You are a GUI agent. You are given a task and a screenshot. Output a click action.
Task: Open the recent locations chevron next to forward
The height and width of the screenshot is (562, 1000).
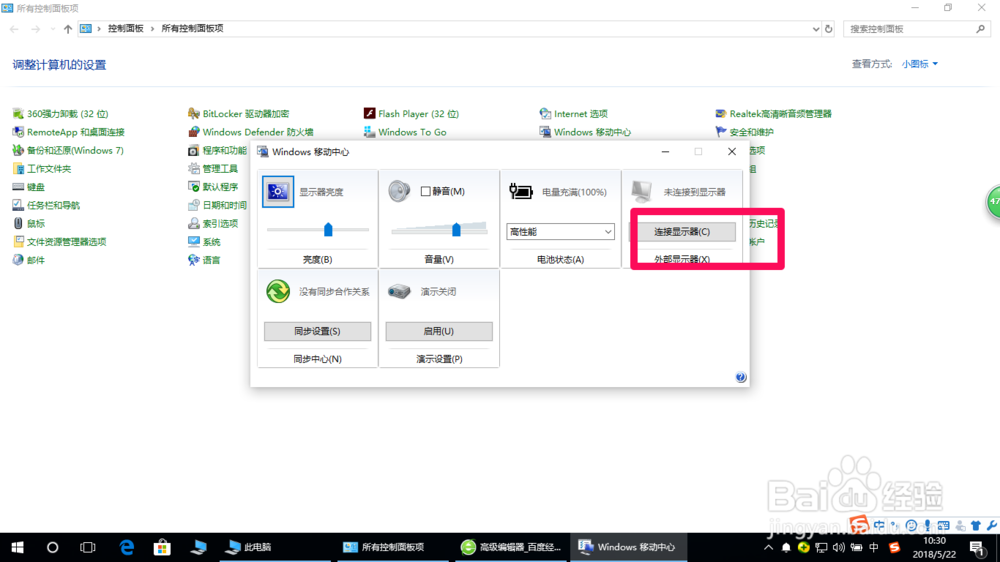pos(52,29)
